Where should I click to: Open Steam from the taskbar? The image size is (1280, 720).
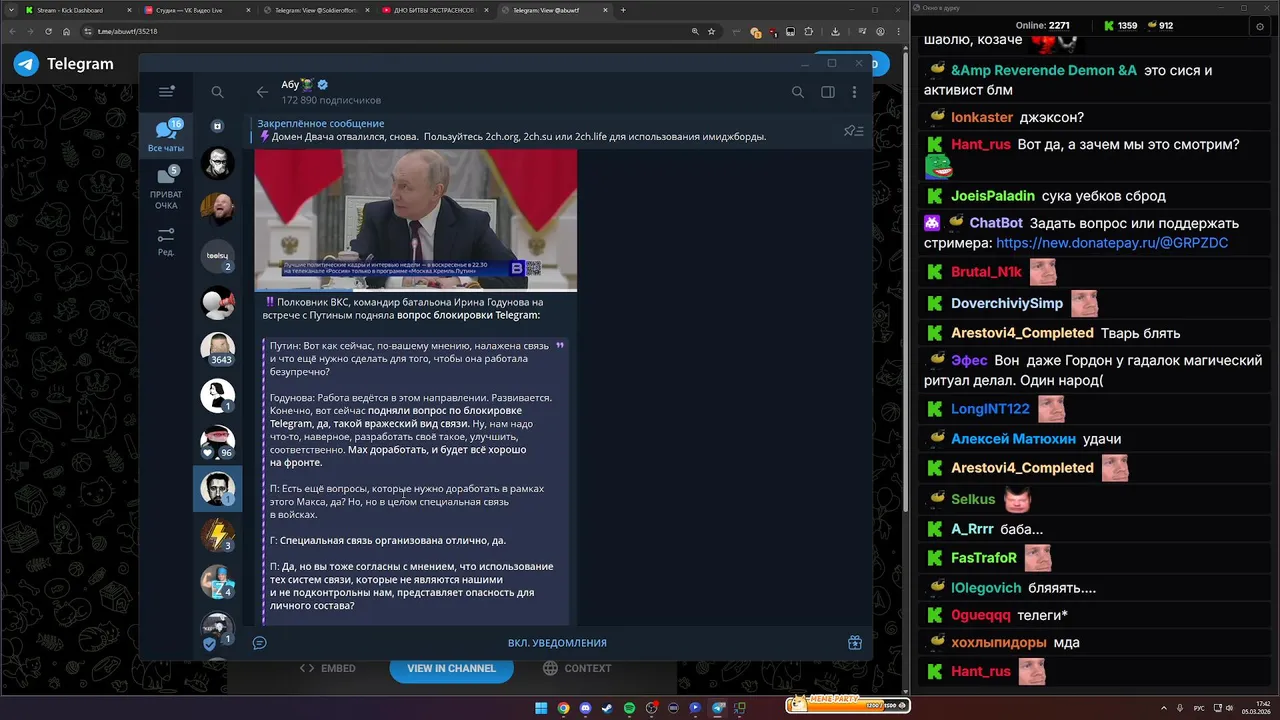coord(607,708)
